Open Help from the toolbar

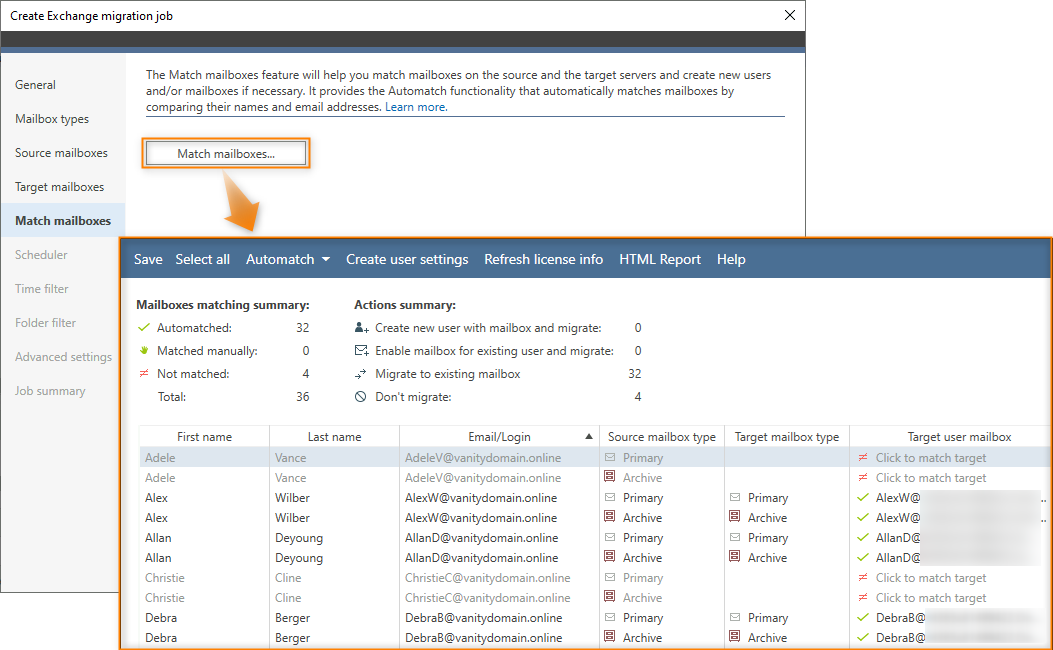pos(731,259)
